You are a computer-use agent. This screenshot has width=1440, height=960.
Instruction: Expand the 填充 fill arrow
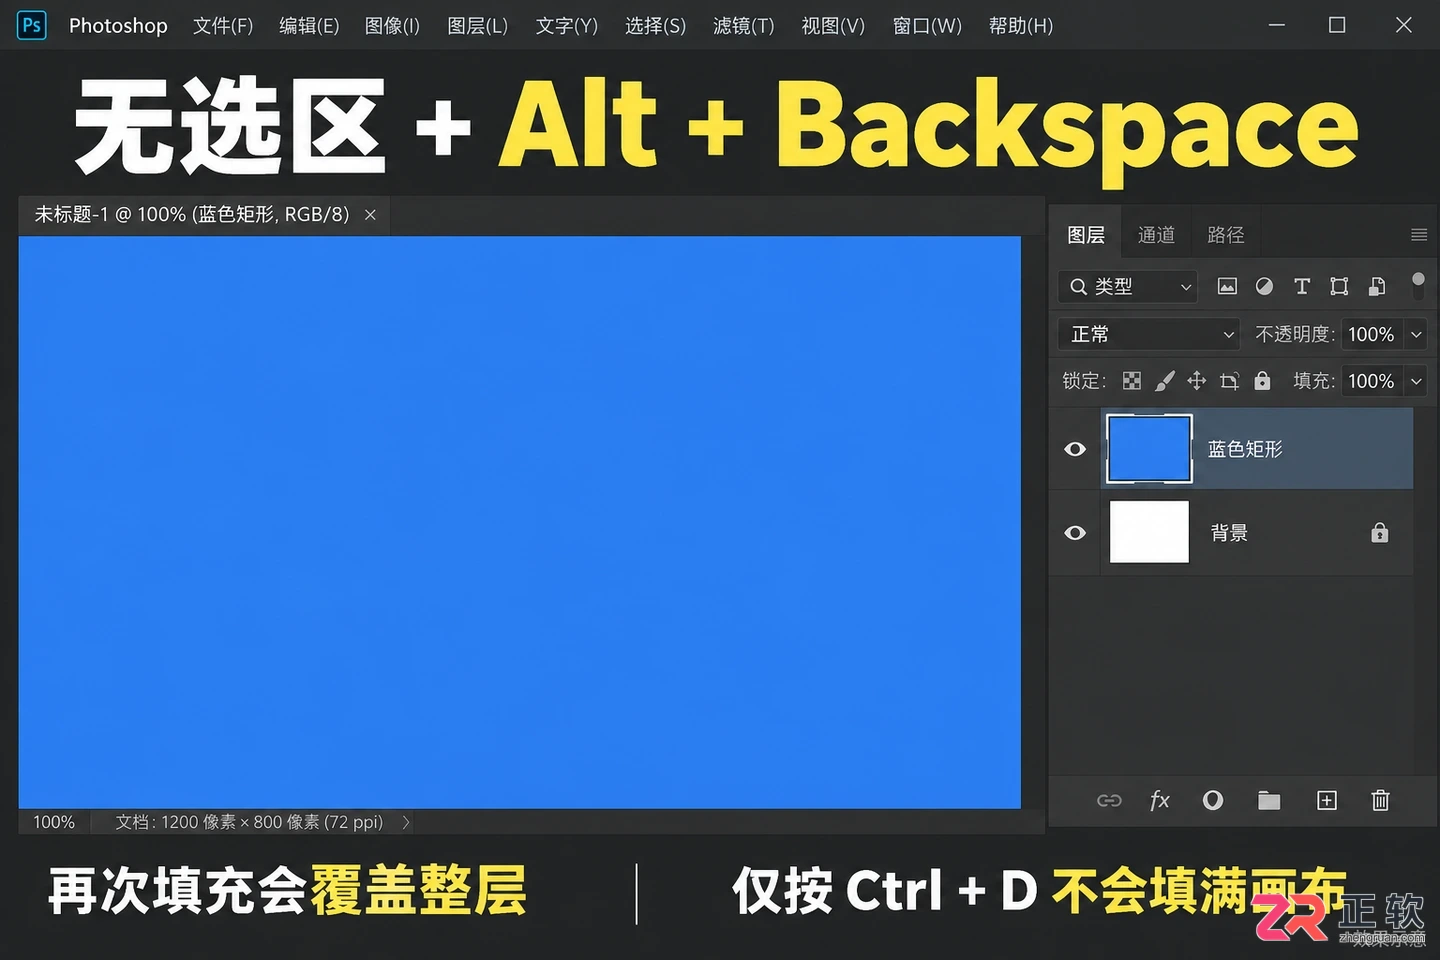(x=1416, y=381)
